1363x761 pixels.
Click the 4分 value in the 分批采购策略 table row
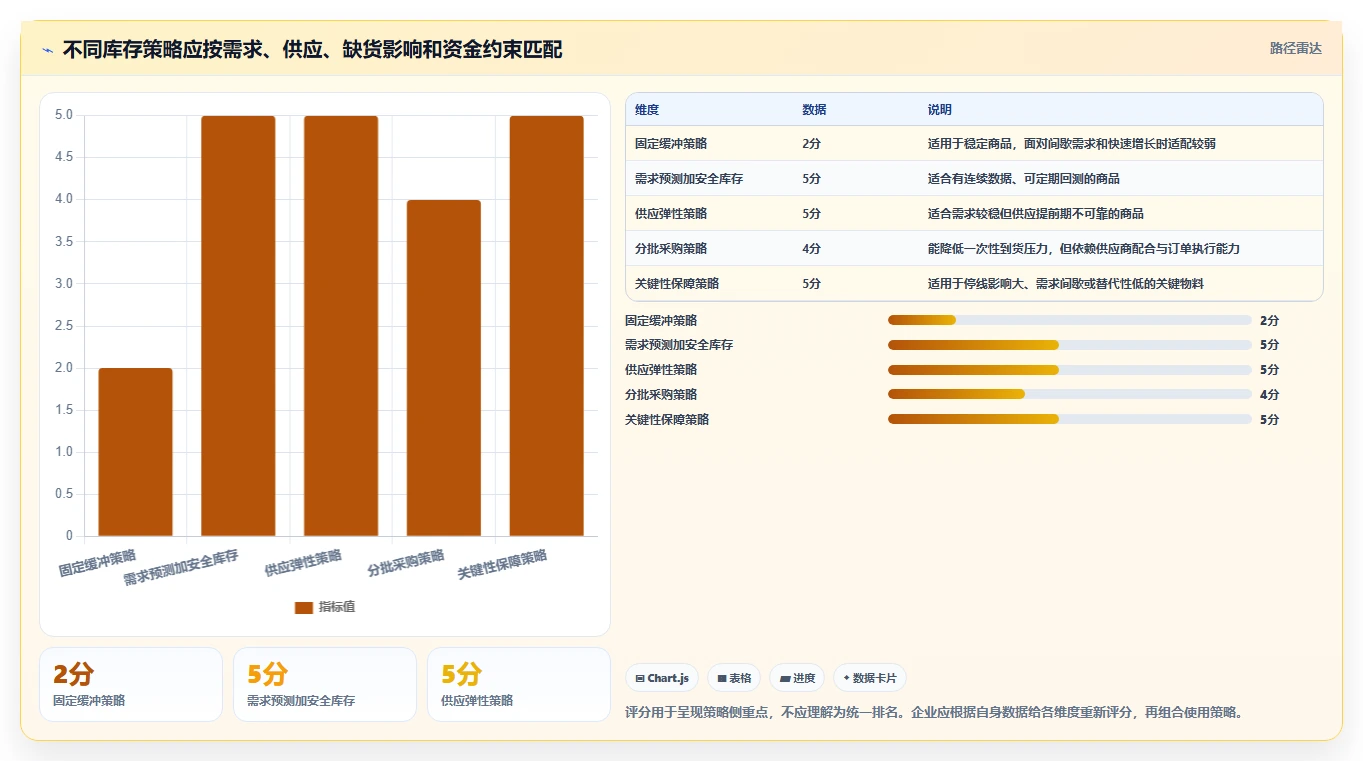pos(811,249)
